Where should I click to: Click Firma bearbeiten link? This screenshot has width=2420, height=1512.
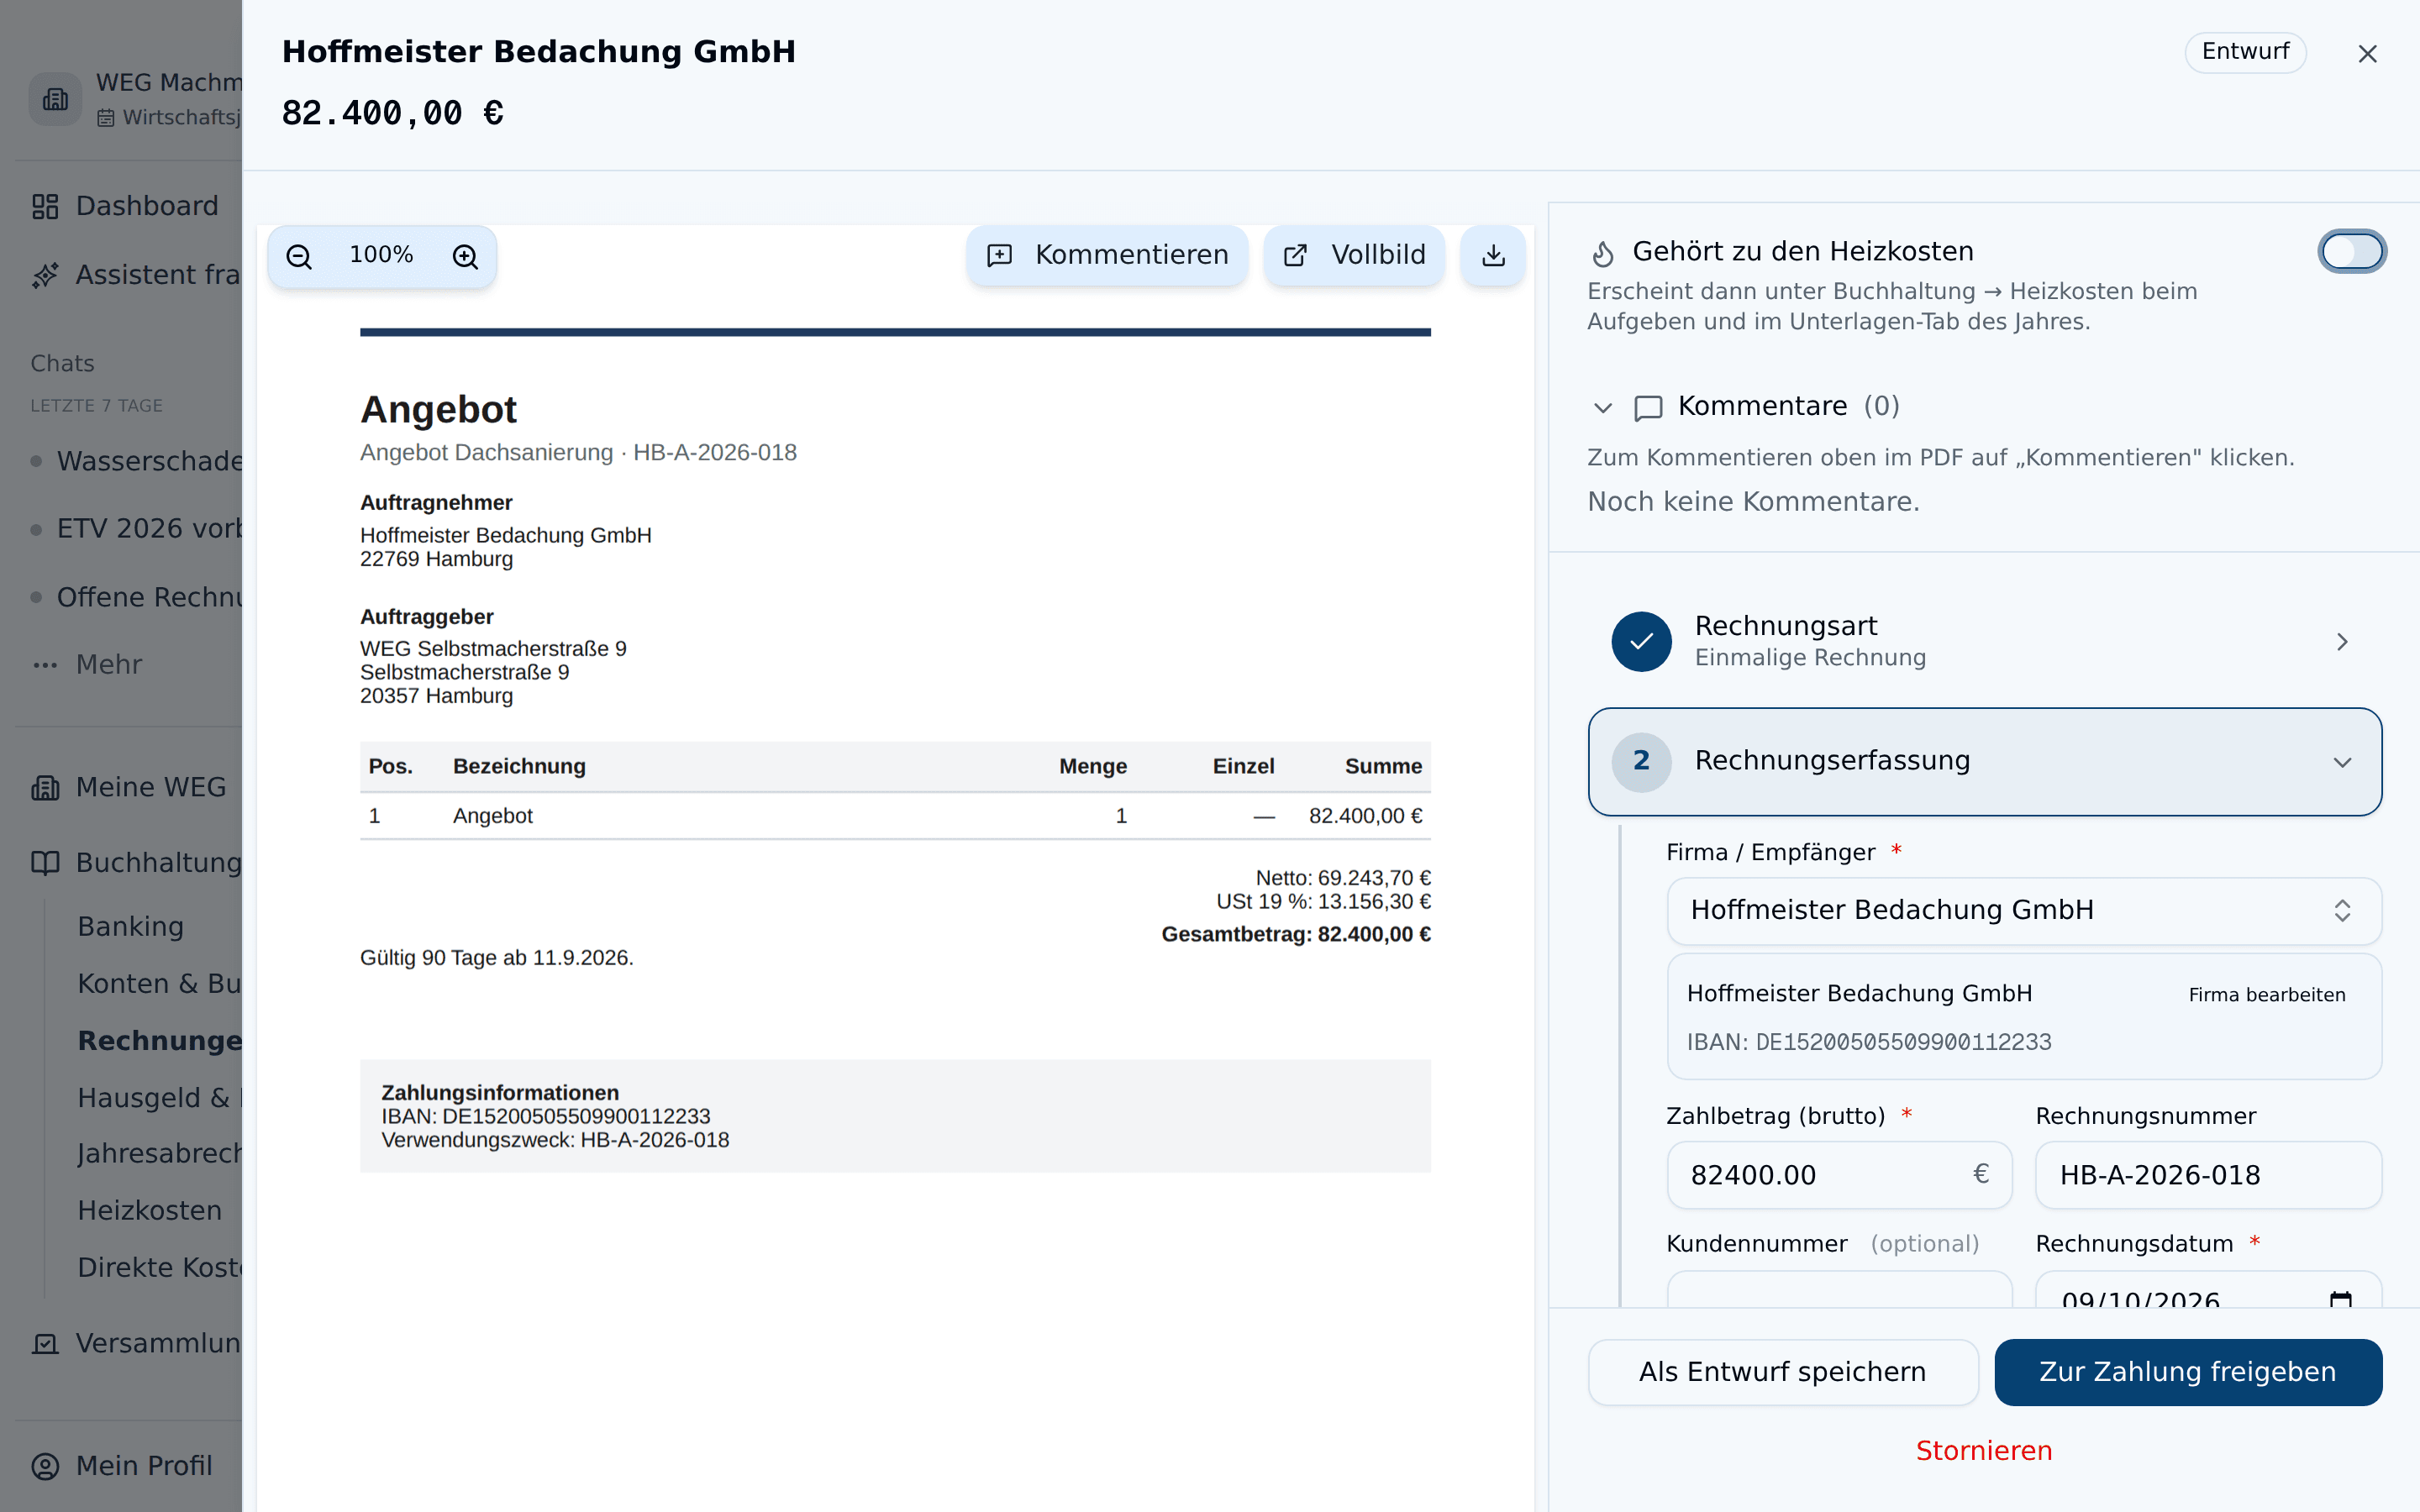(x=2267, y=995)
